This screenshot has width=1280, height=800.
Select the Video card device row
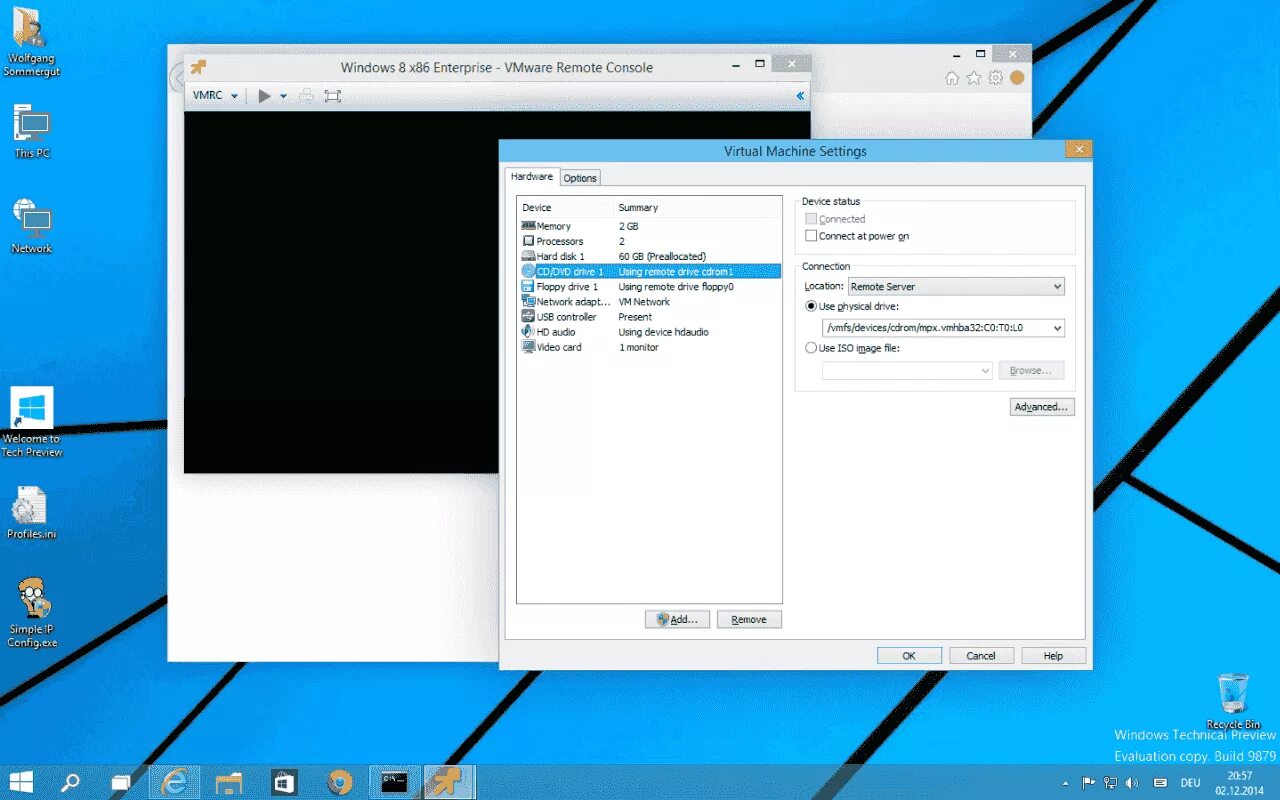tap(649, 347)
